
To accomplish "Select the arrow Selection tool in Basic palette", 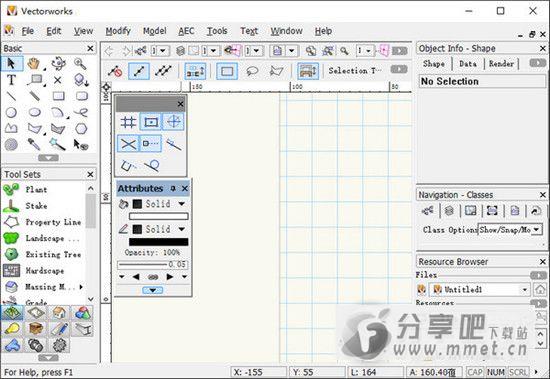I will (x=12, y=64).
